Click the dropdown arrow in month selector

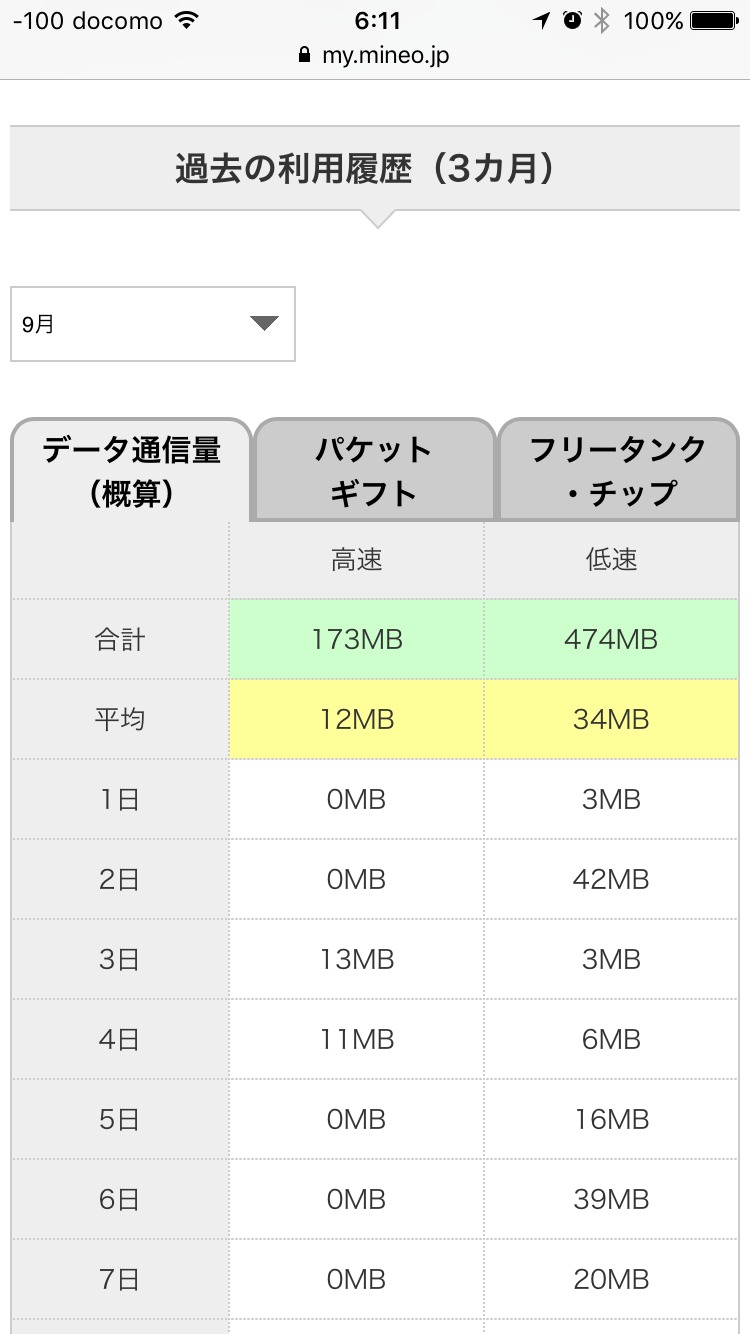tap(264, 323)
